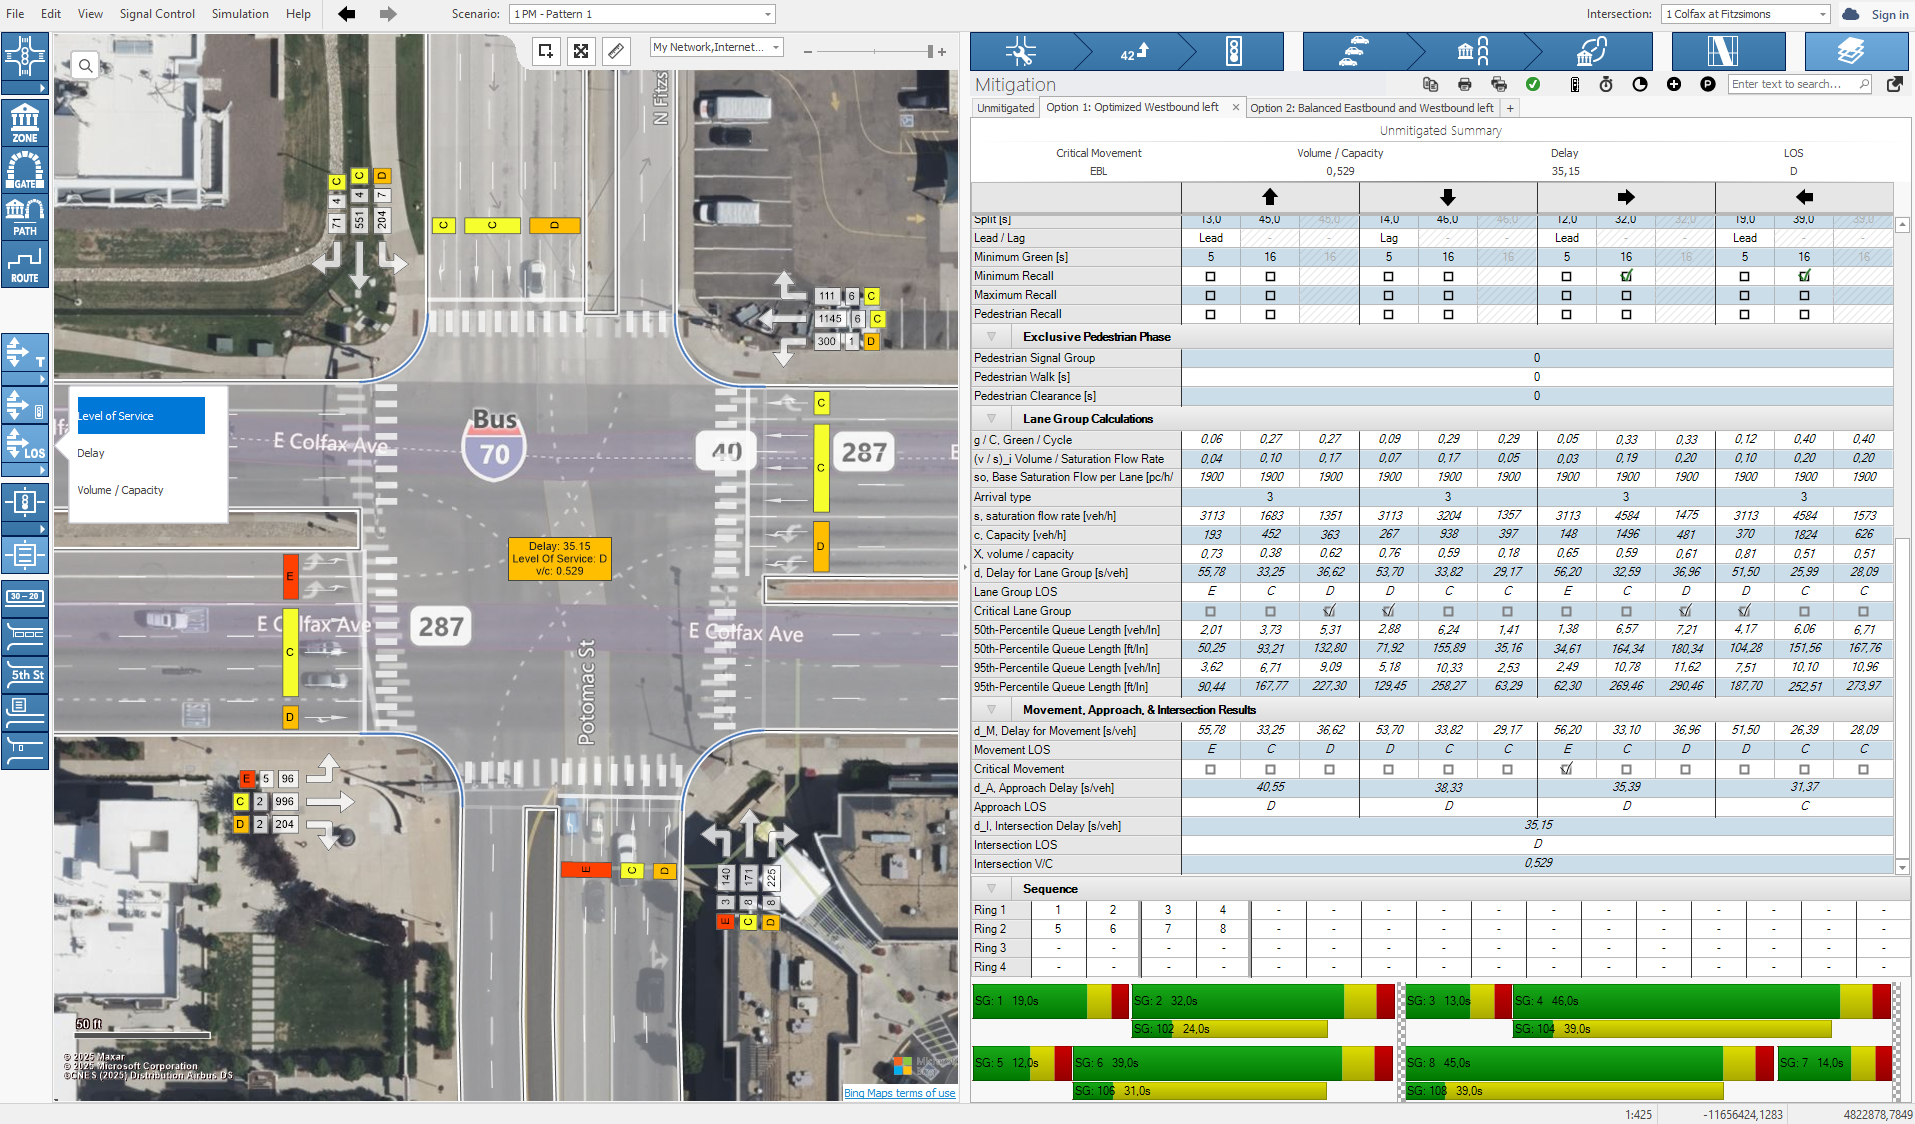The height and width of the screenshot is (1124, 1915).
Task: Open the Mitigation layers workflow button
Action: pyautogui.click(x=1856, y=51)
